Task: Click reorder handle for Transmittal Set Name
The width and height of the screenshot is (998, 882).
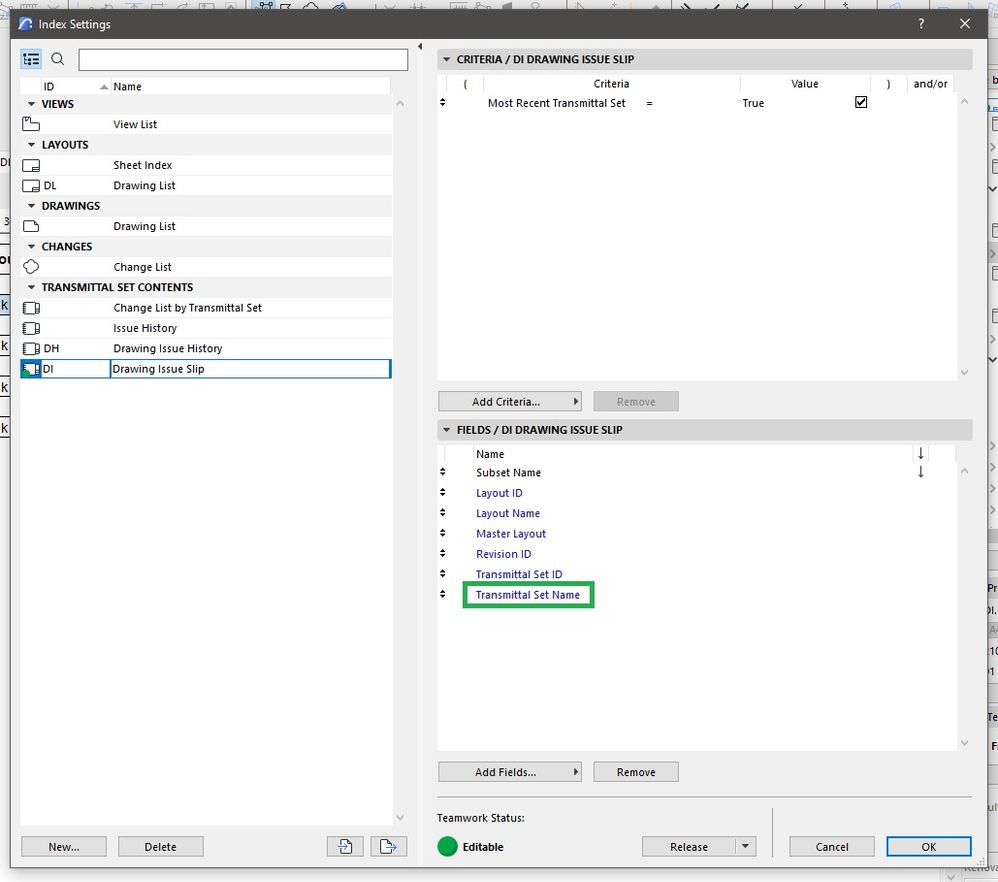Action: pyautogui.click(x=443, y=594)
